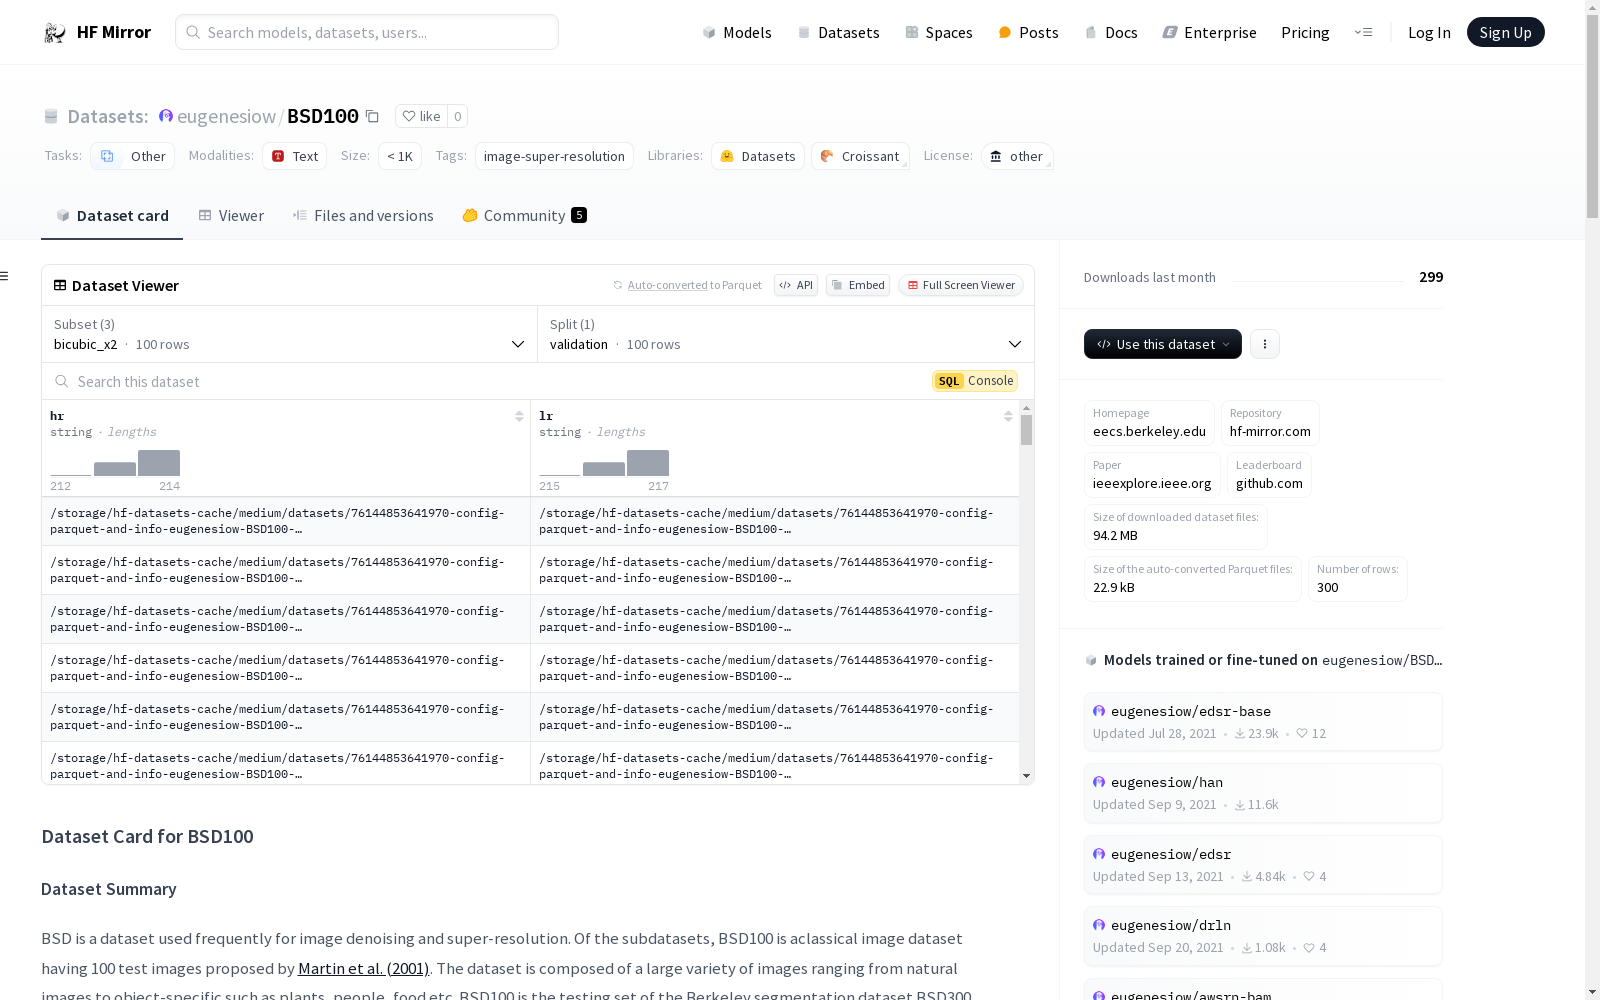Copy dataset name with the copy icon
The width and height of the screenshot is (1600, 1000).
click(372, 117)
